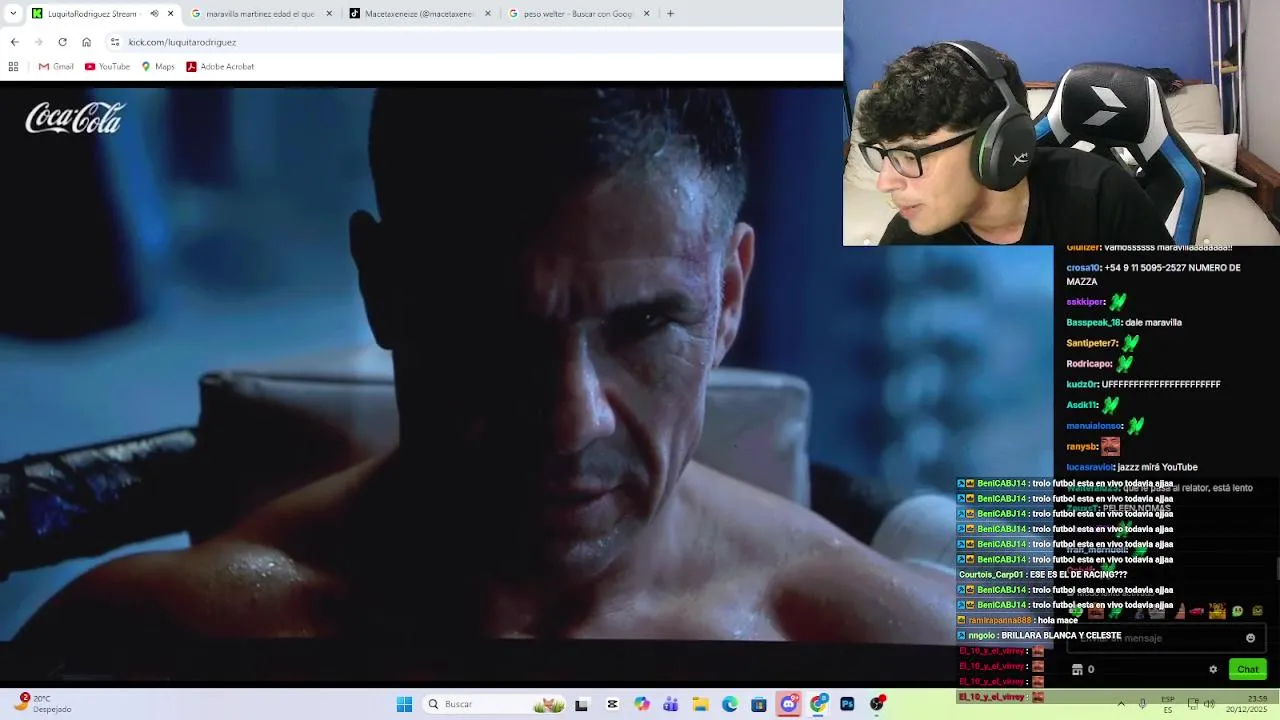Open Microsoft Edge from the taskbar
1280x720 pixels.
click(x=730, y=704)
